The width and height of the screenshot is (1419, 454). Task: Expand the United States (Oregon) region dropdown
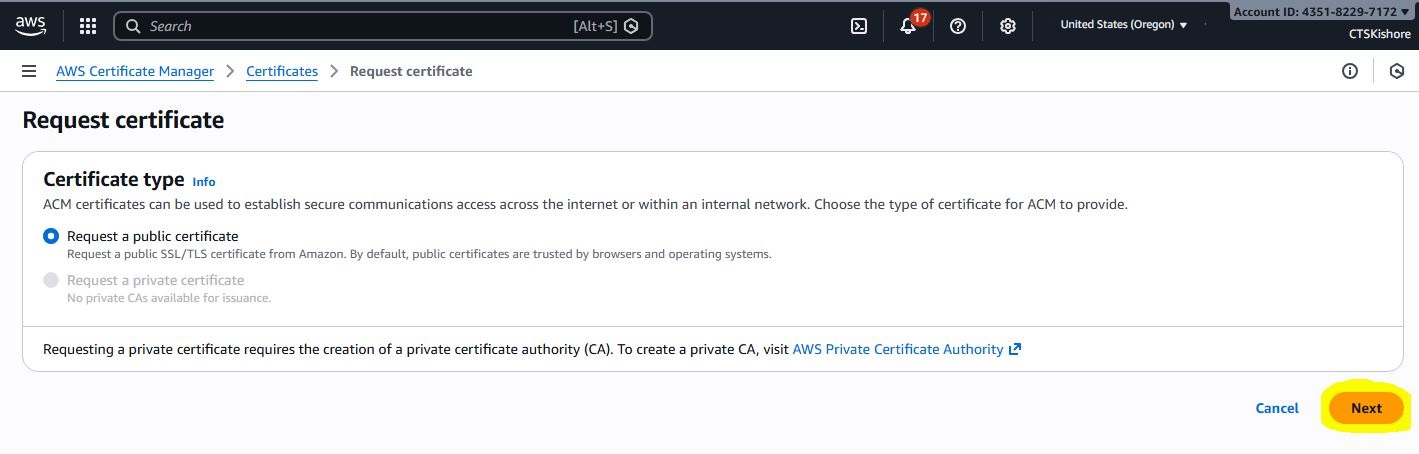(x=1123, y=25)
